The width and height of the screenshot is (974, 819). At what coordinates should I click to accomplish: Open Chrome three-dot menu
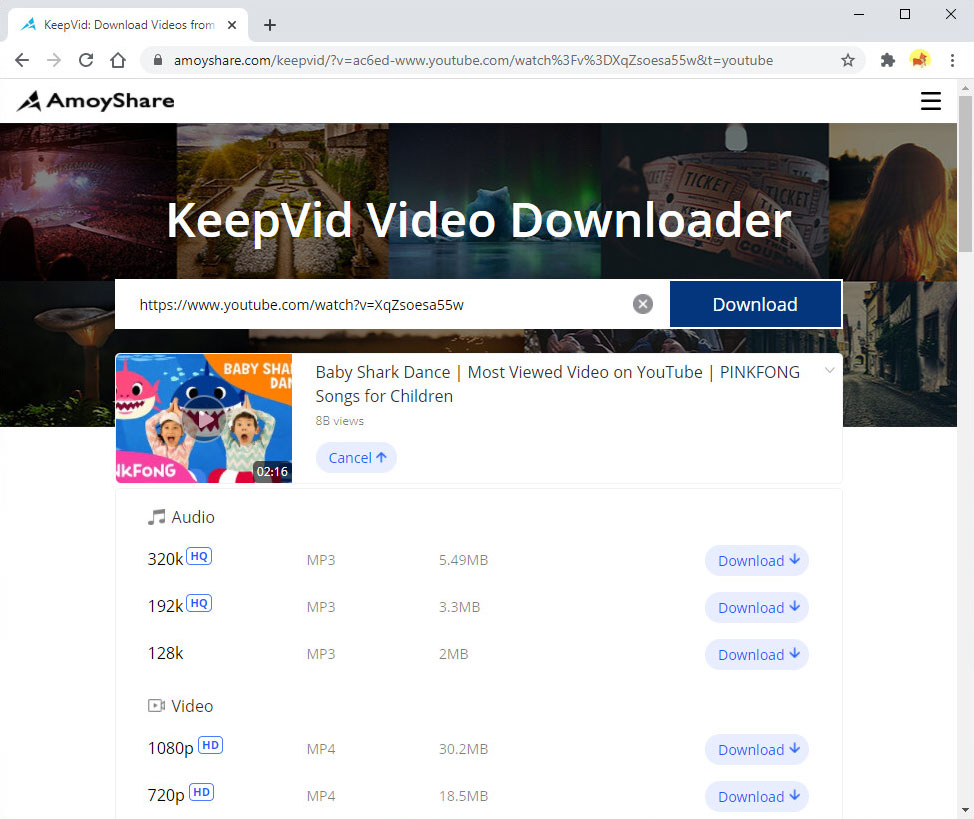pos(952,60)
